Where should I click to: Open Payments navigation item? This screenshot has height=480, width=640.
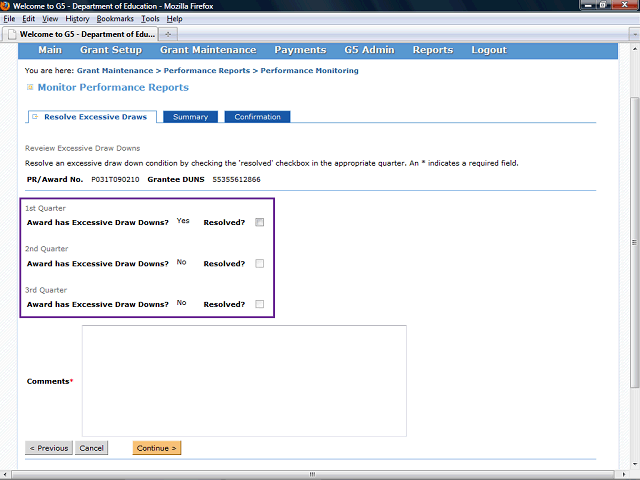300,50
